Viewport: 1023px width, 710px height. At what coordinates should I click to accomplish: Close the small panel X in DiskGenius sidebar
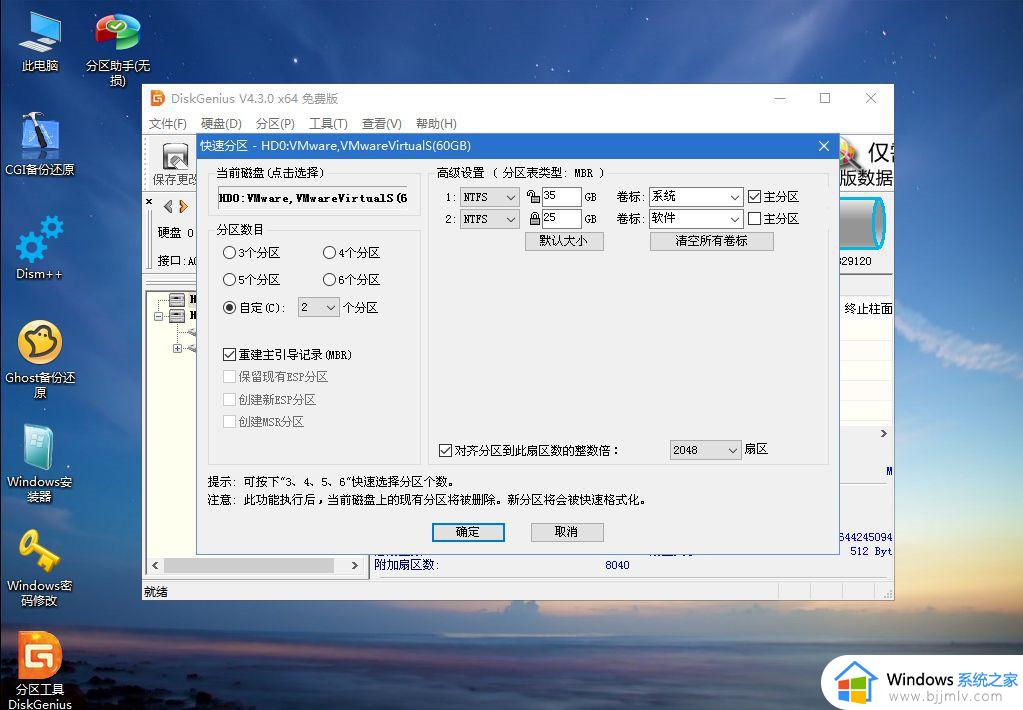149,202
